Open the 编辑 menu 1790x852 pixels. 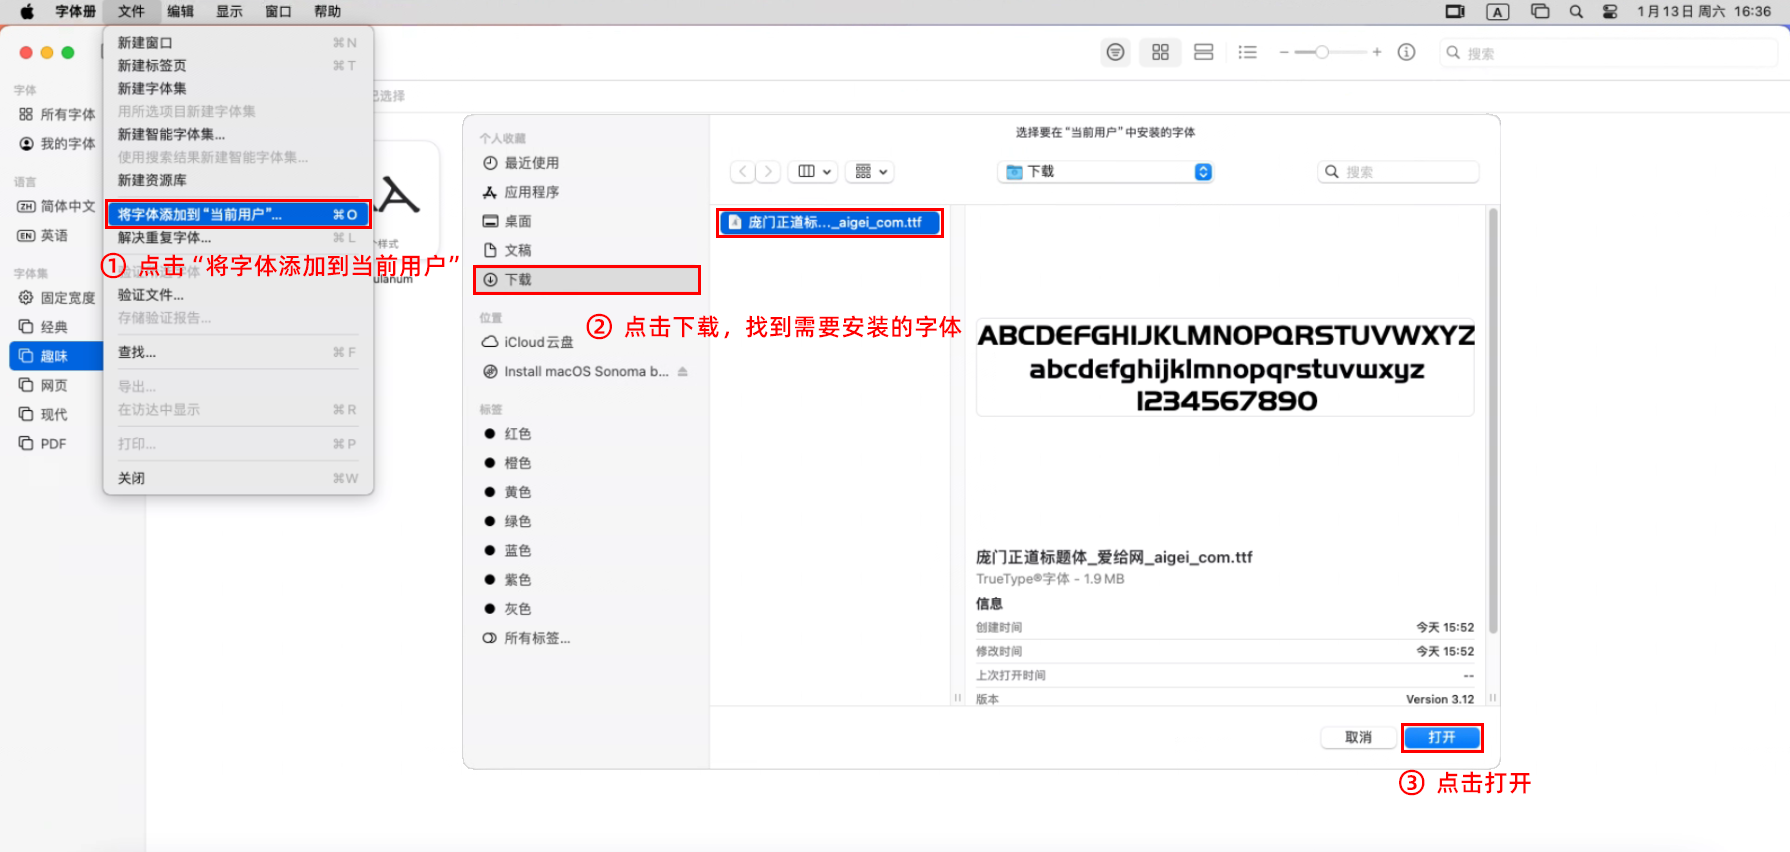(x=180, y=12)
